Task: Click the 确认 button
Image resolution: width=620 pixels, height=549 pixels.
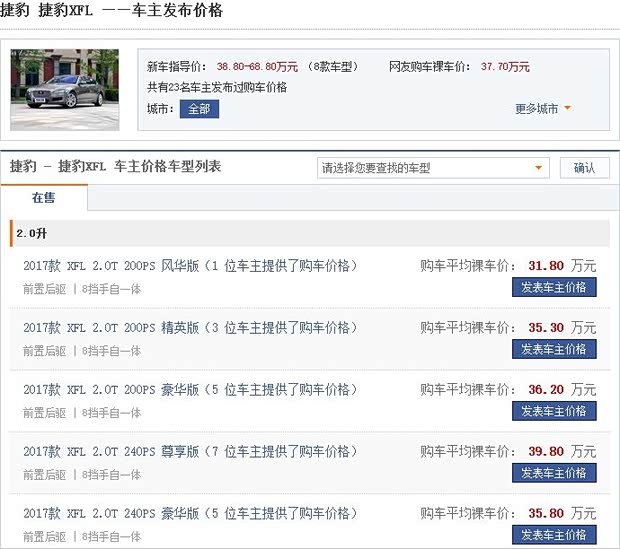Action: coord(584,168)
